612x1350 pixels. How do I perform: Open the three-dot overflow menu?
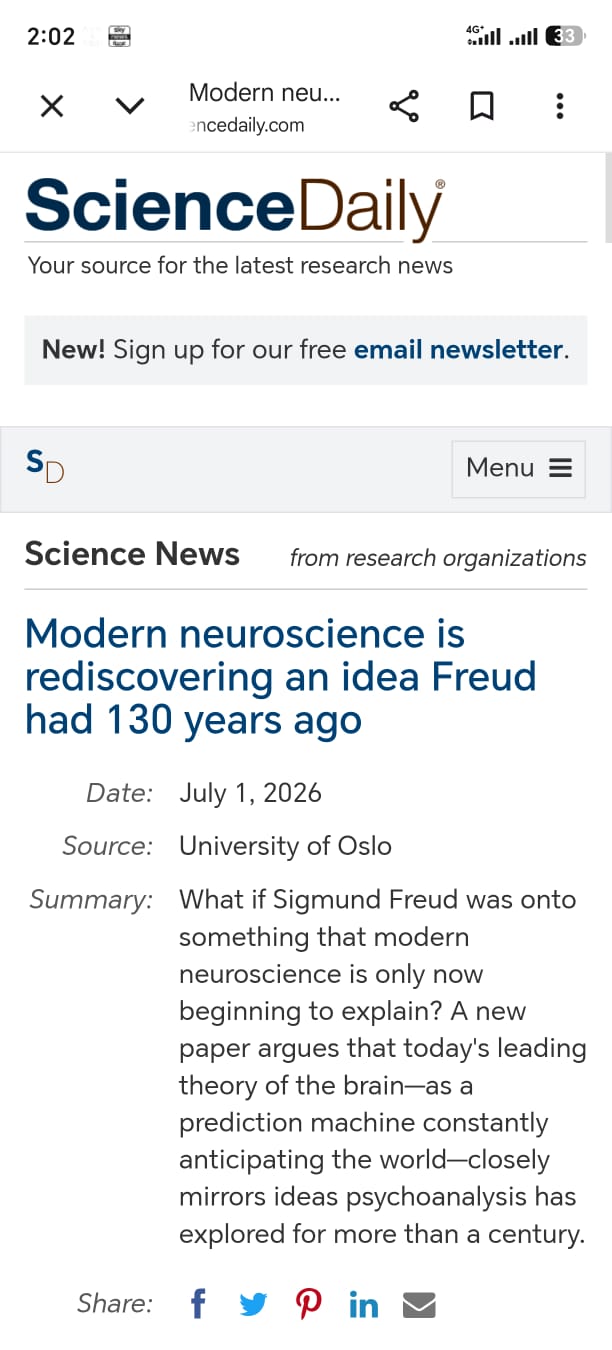coord(559,106)
